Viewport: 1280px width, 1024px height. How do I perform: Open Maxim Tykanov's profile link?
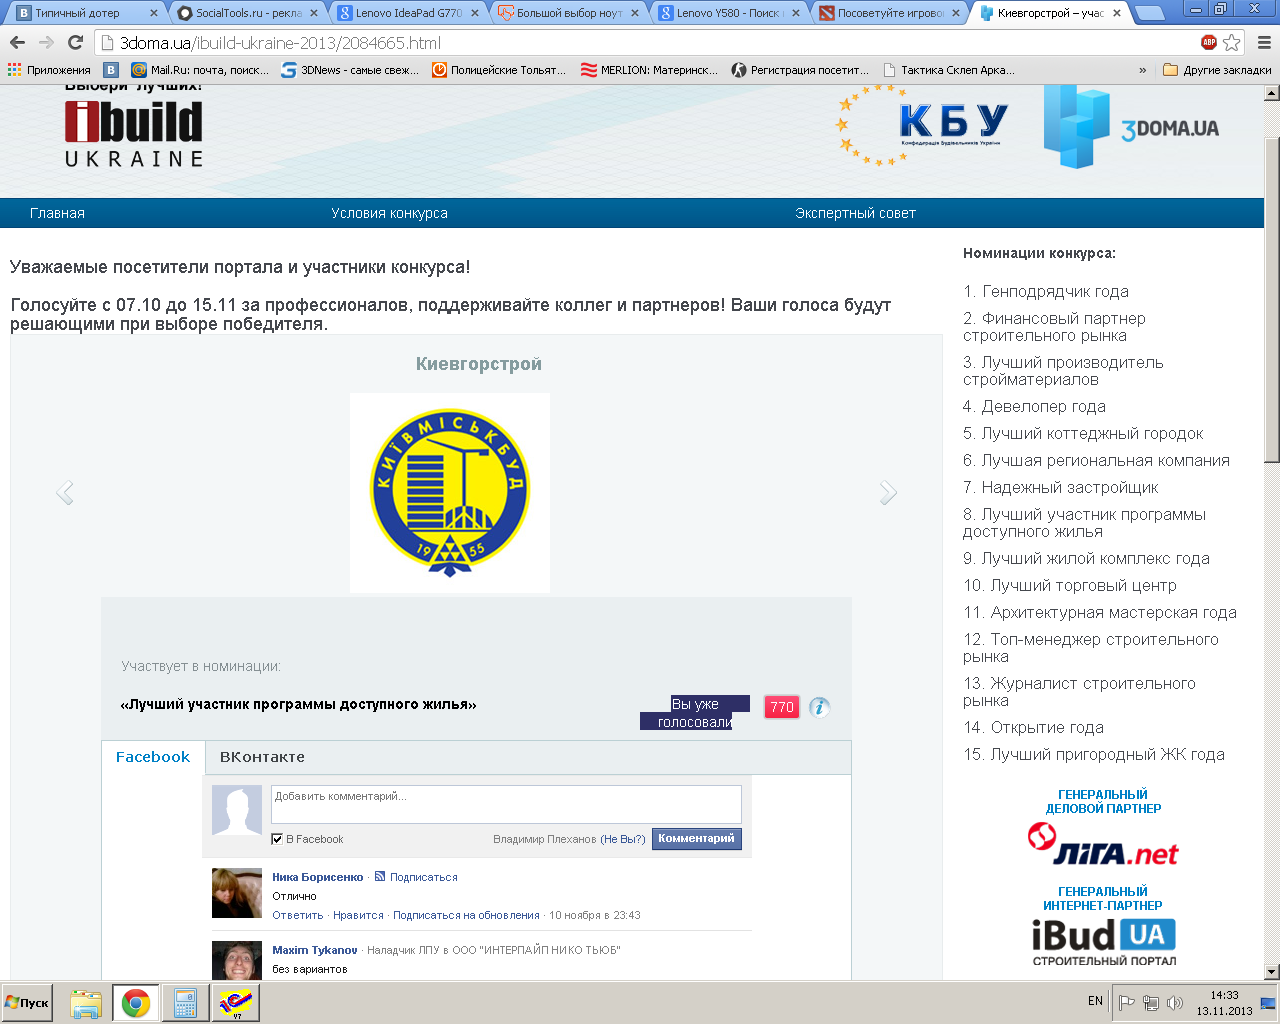(315, 950)
